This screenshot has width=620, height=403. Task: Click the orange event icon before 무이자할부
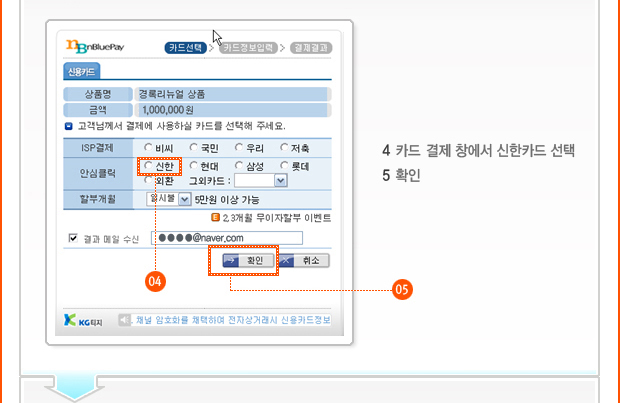point(215,217)
